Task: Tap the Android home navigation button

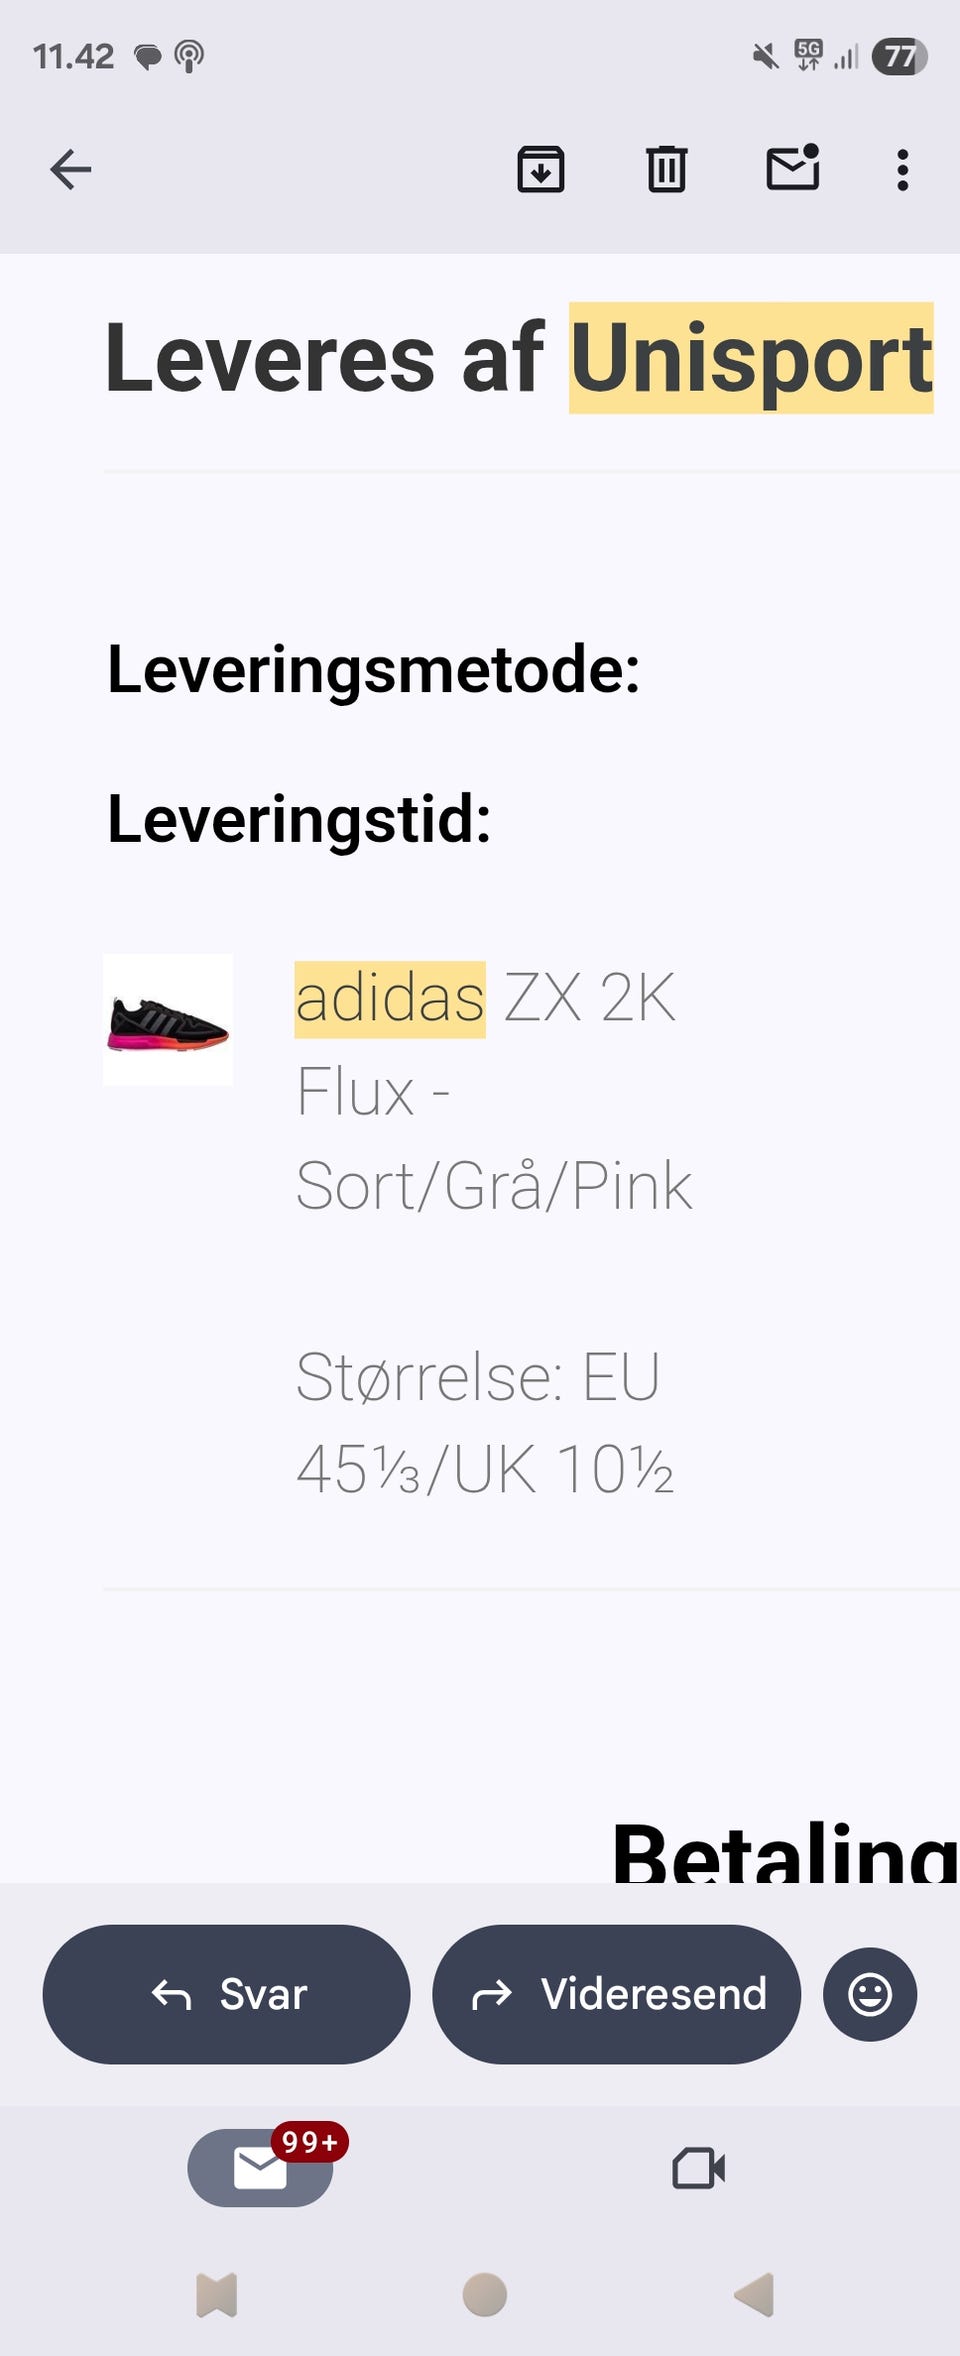Action: click(x=485, y=2294)
